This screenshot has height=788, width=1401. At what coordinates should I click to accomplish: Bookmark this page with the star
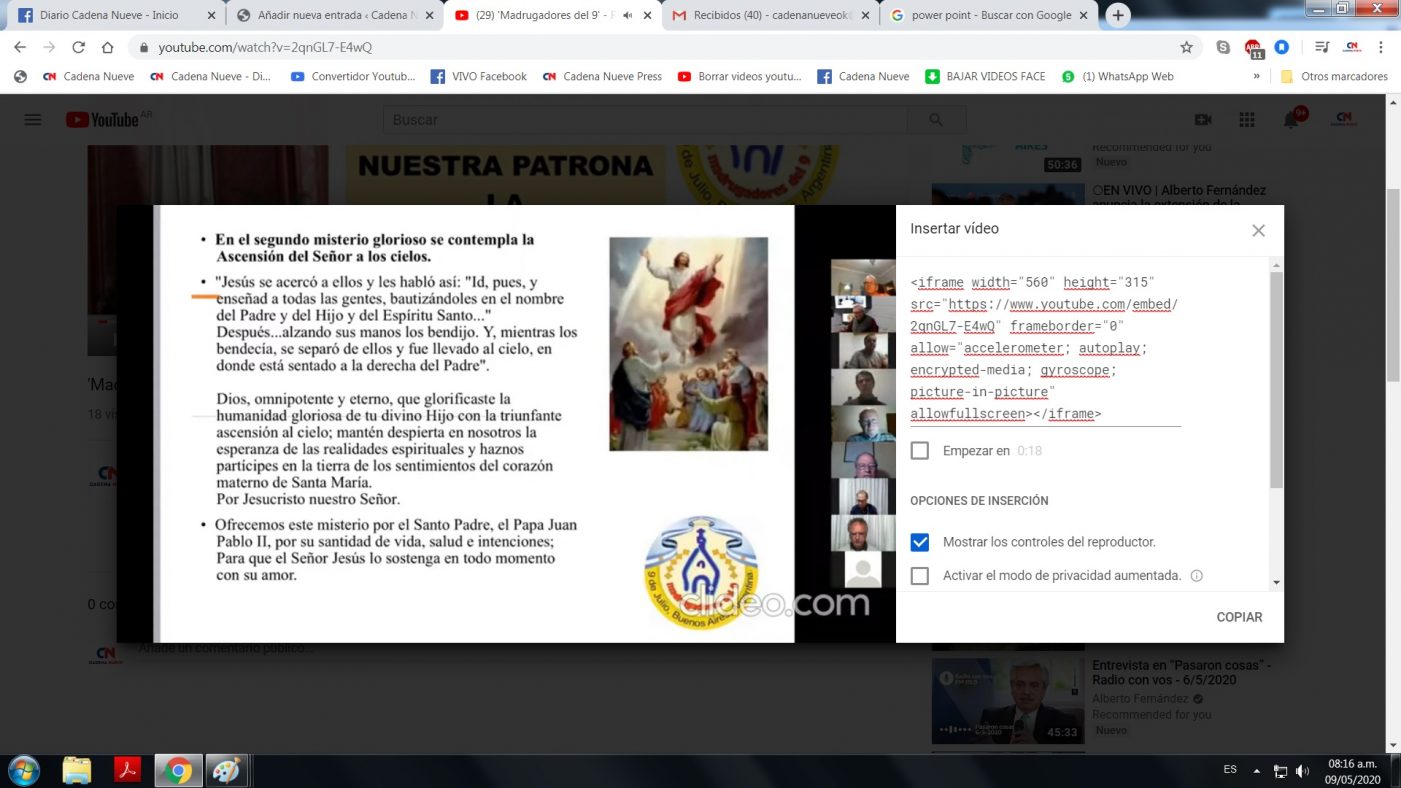1186,47
